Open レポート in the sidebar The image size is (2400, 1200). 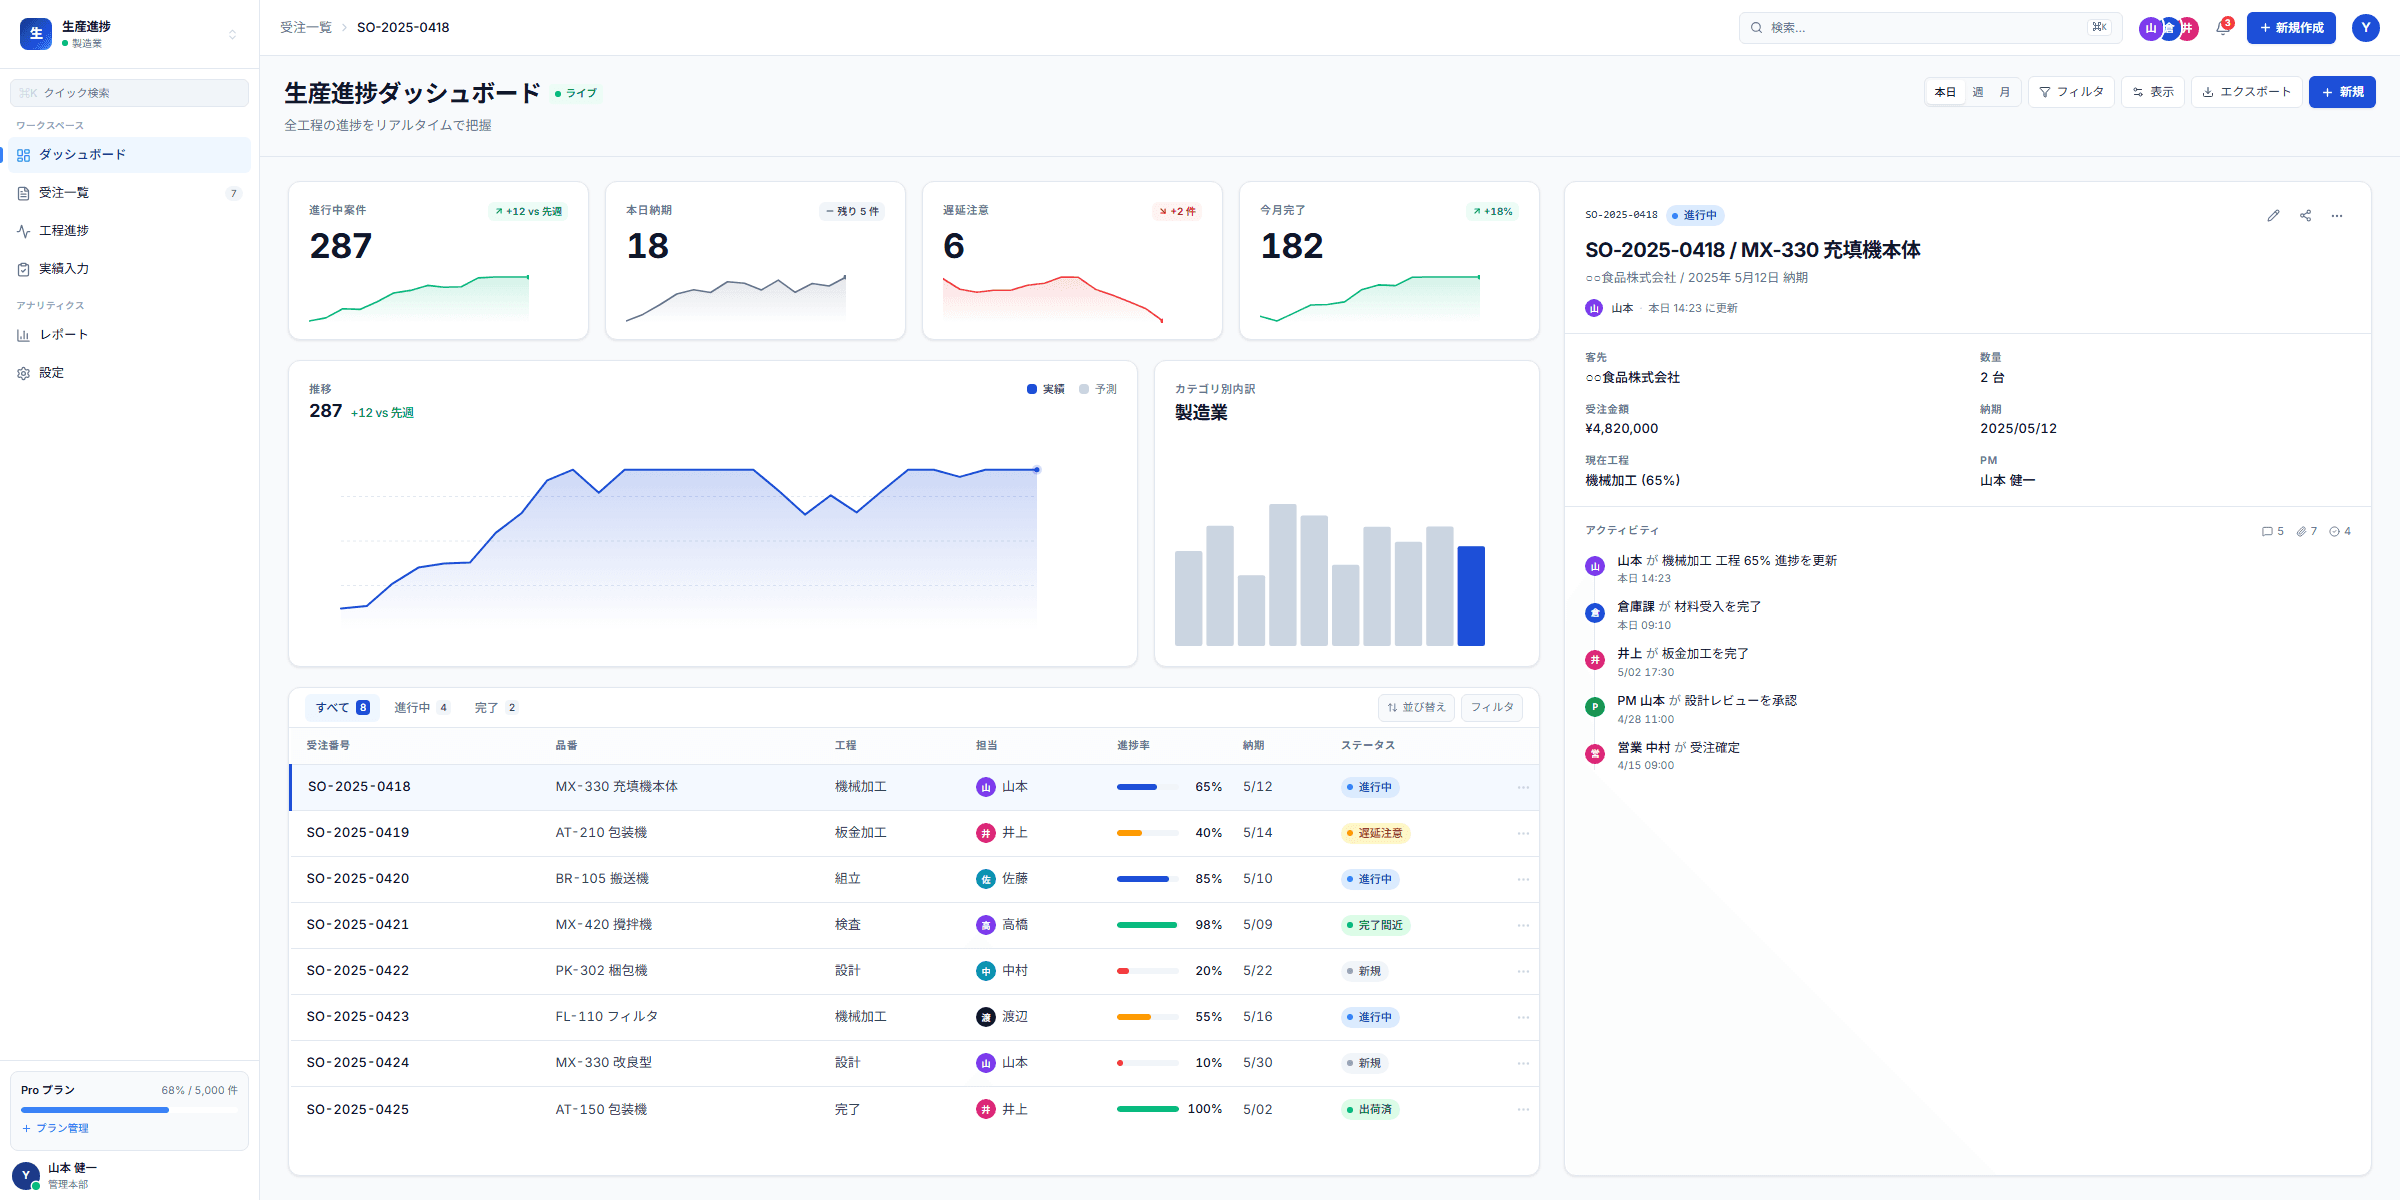coord(130,335)
